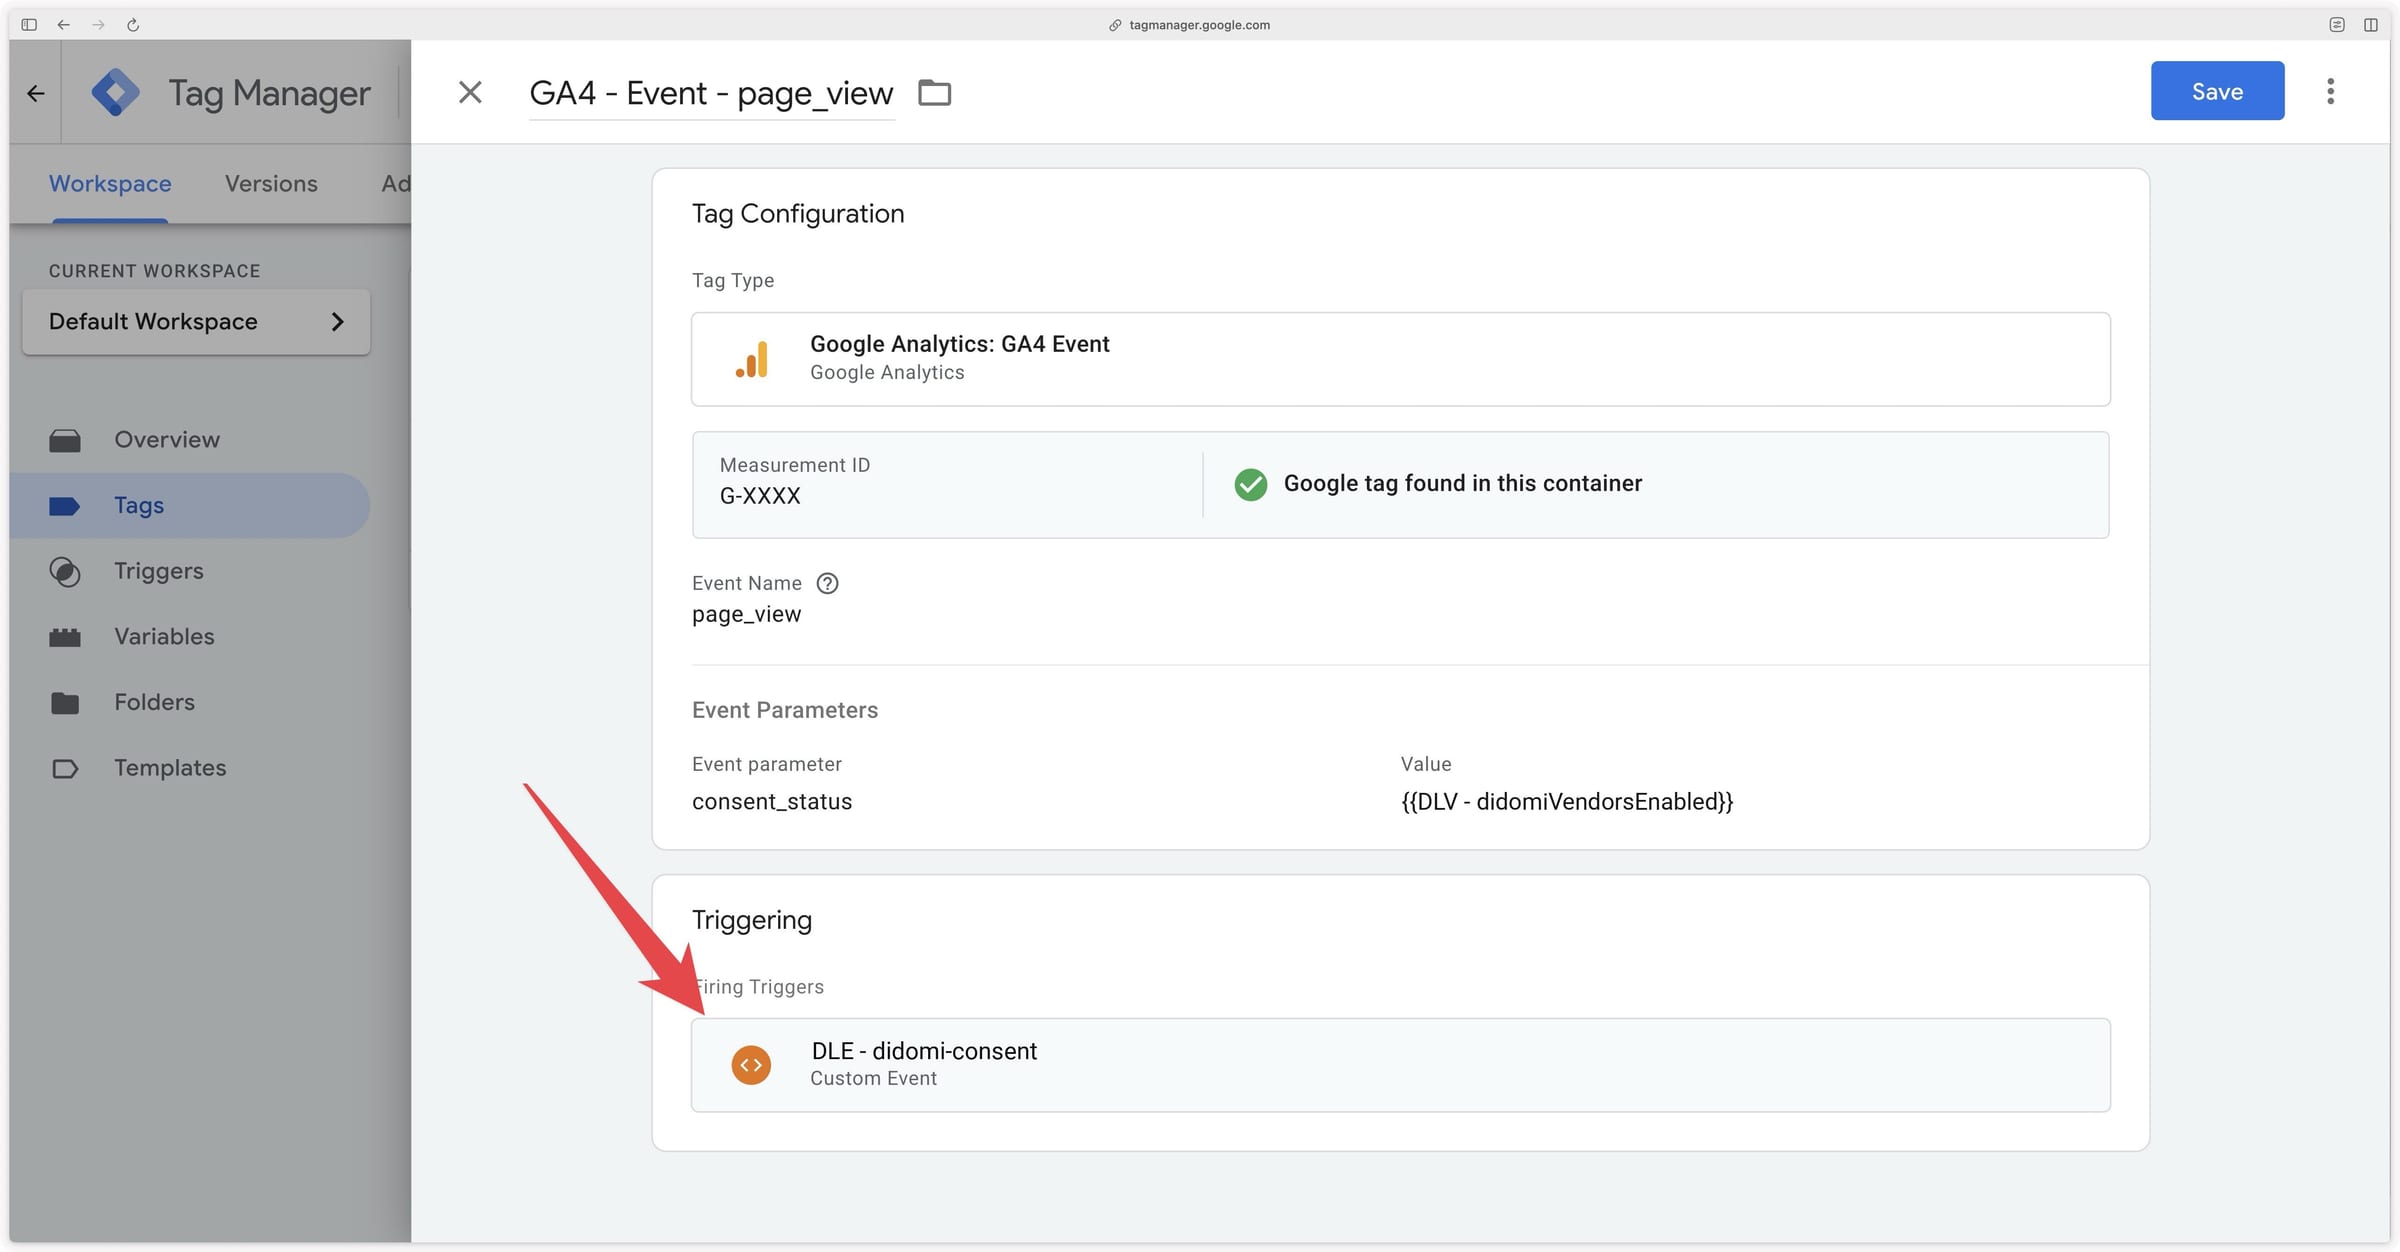Image resolution: width=2400 pixels, height=1252 pixels.
Task: Click the Triggers sidebar icon
Action: 65,571
